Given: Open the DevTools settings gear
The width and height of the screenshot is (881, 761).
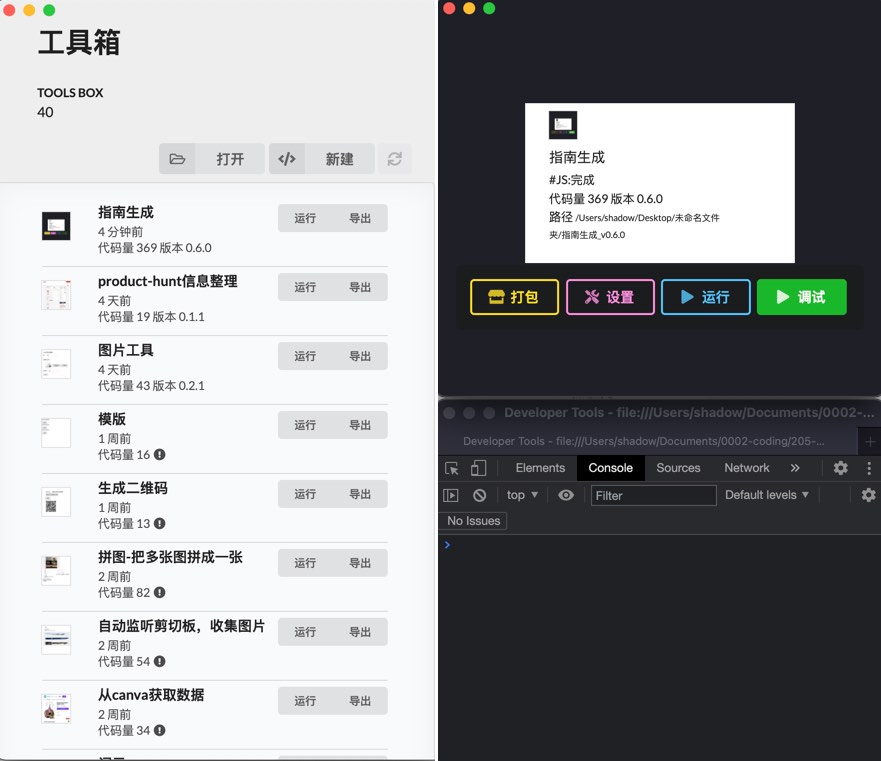Looking at the screenshot, I should click(839, 467).
